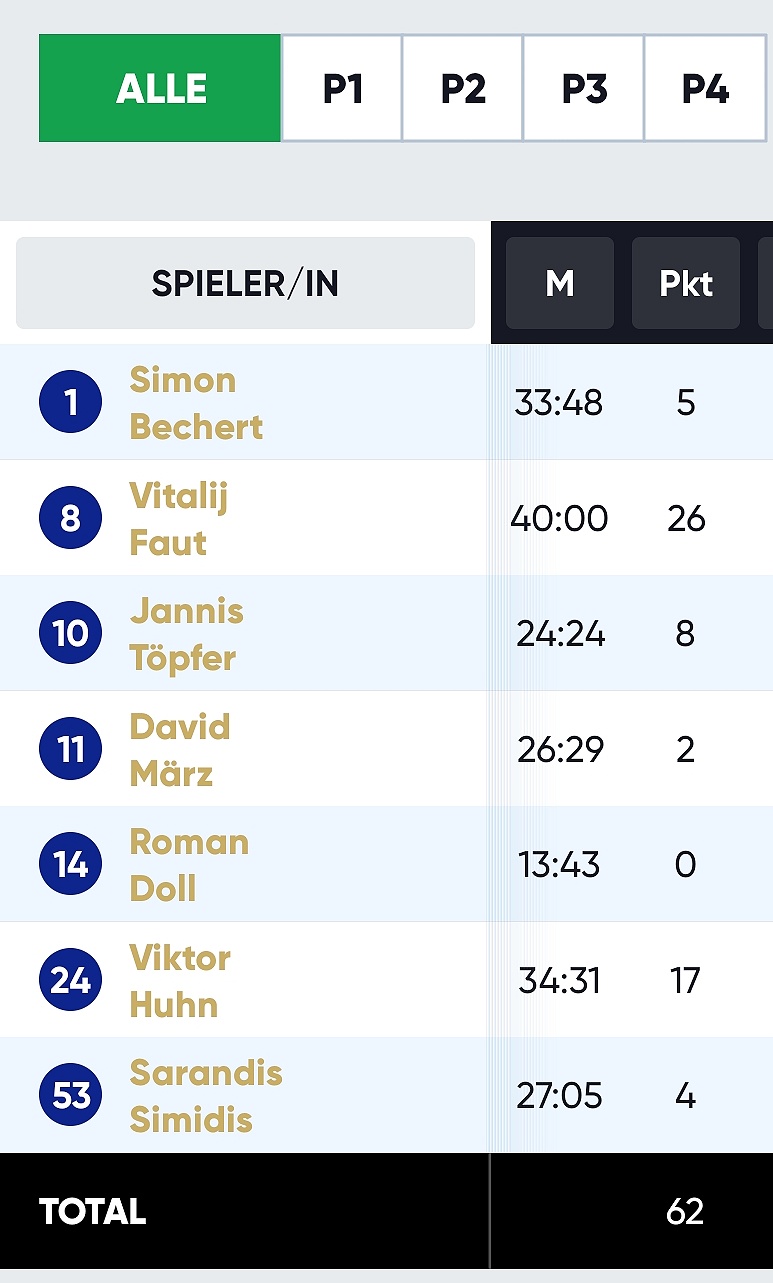Open the P3 period tab

point(584,88)
